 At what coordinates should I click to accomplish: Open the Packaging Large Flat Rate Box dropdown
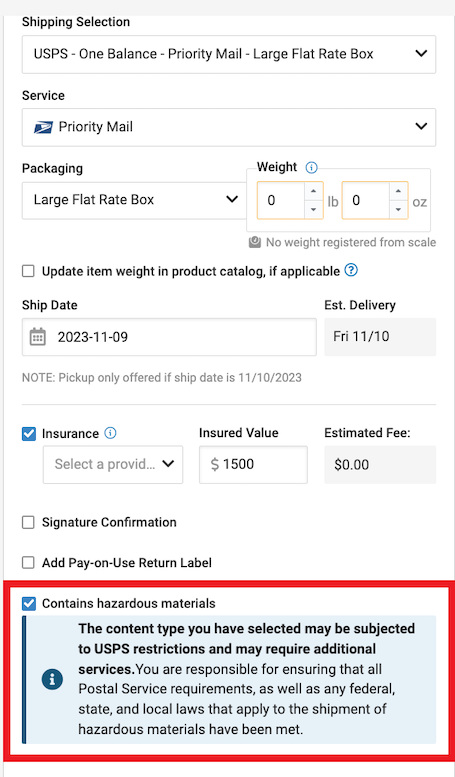[x=134, y=200]
